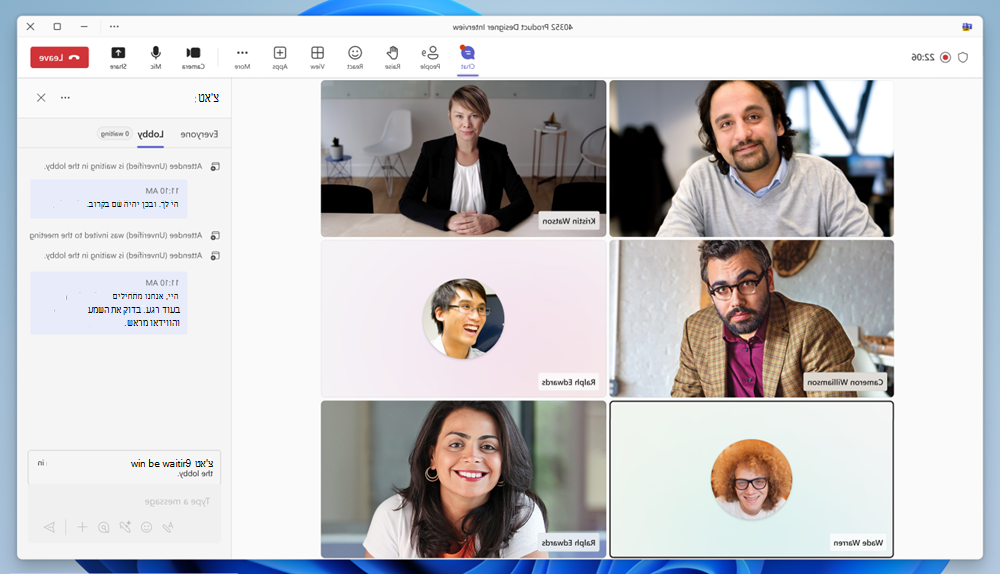Open text Format options icon
Viewport: 1000px width, 574px height.
(168, 527)
